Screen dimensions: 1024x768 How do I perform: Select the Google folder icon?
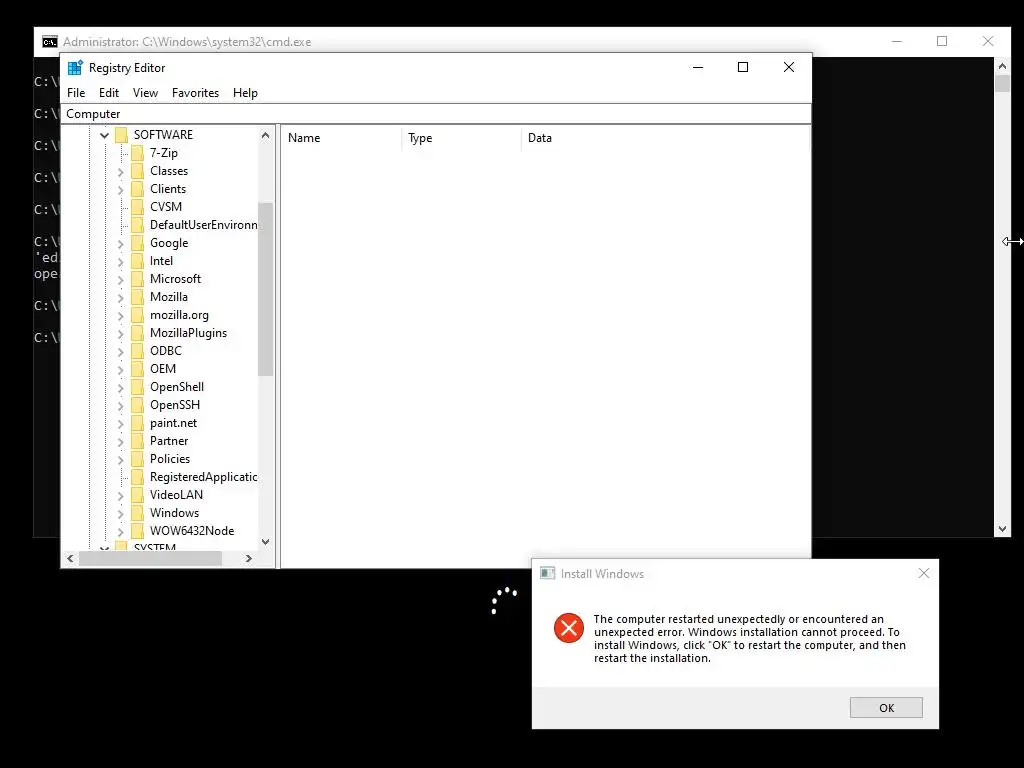pos(137,243)
